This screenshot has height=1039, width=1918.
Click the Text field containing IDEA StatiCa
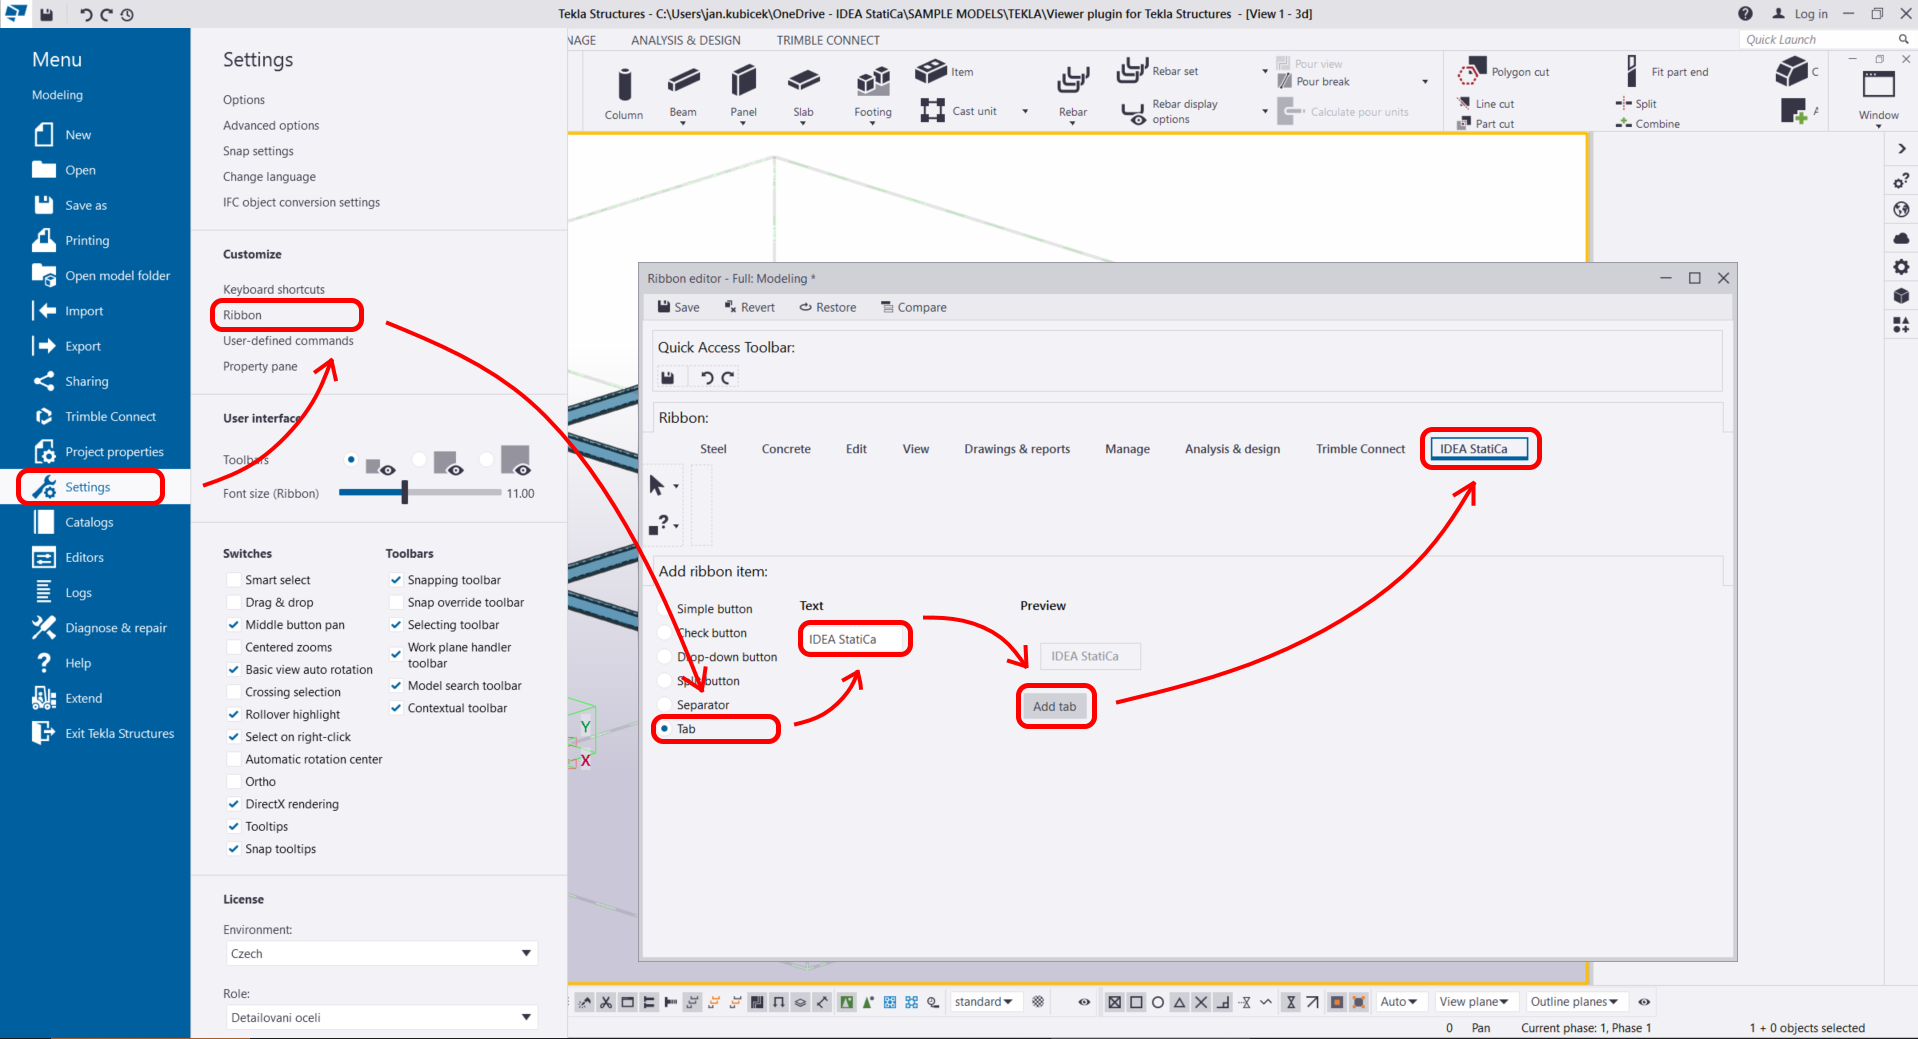(854, 638)
